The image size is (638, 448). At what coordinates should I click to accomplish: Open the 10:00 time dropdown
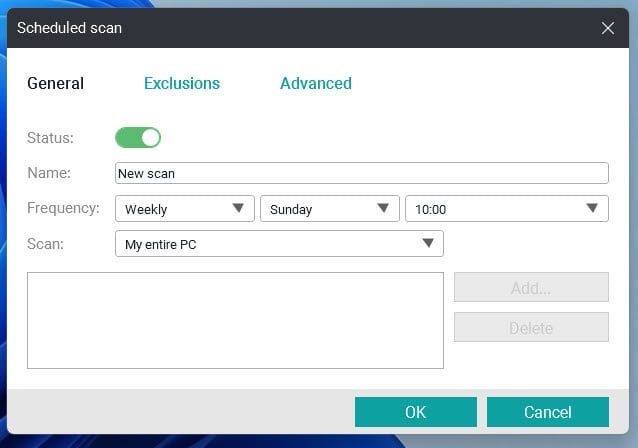click(507, 209)
